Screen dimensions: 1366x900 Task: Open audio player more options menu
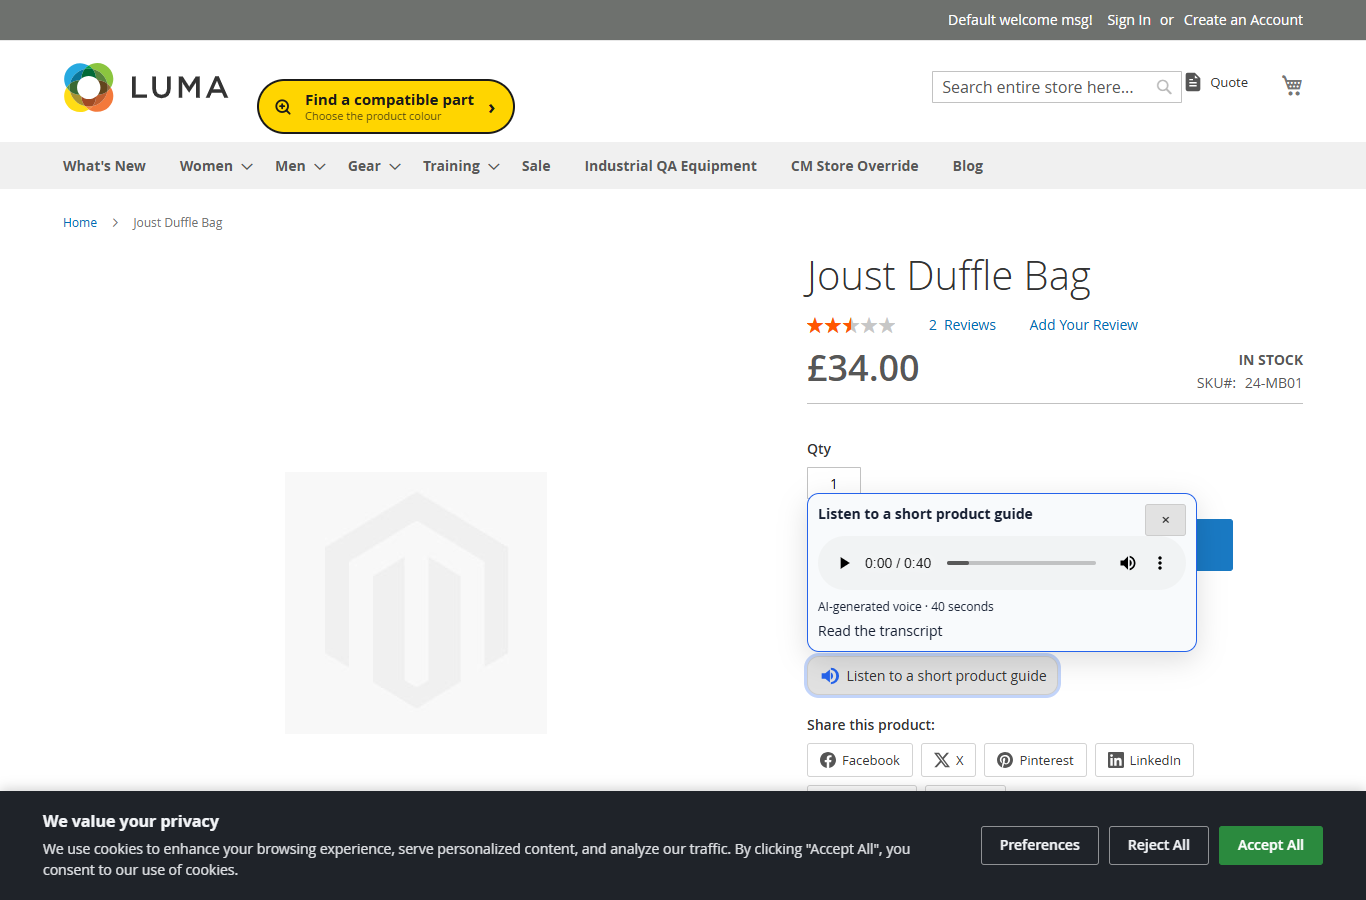pos(1160,563)
